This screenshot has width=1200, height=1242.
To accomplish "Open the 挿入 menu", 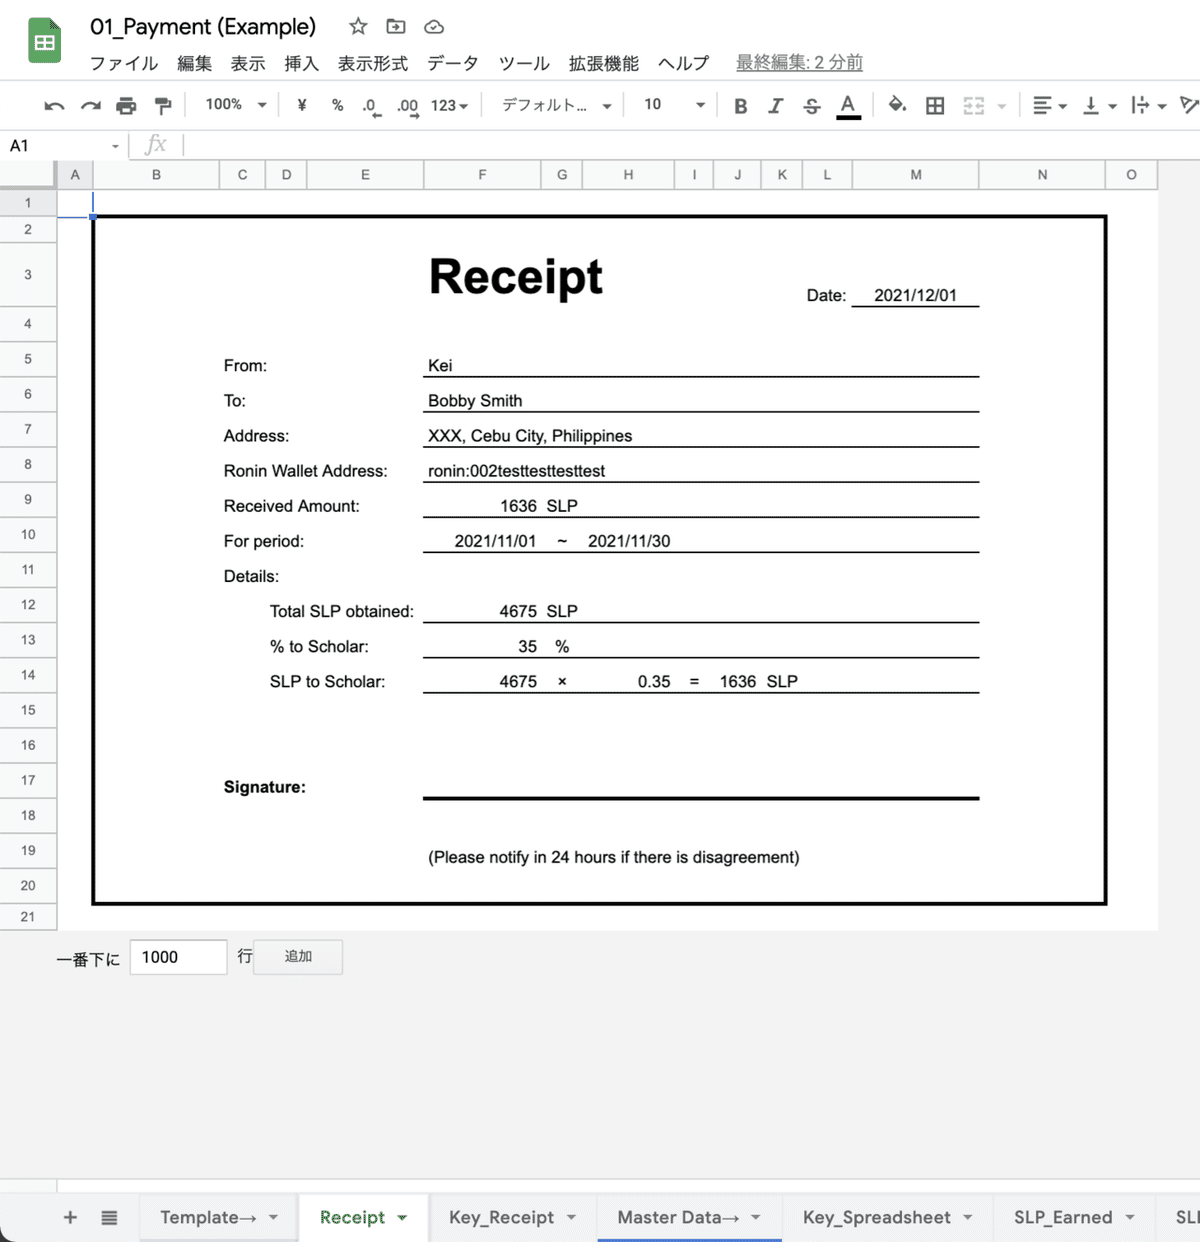I will point(301,63).
